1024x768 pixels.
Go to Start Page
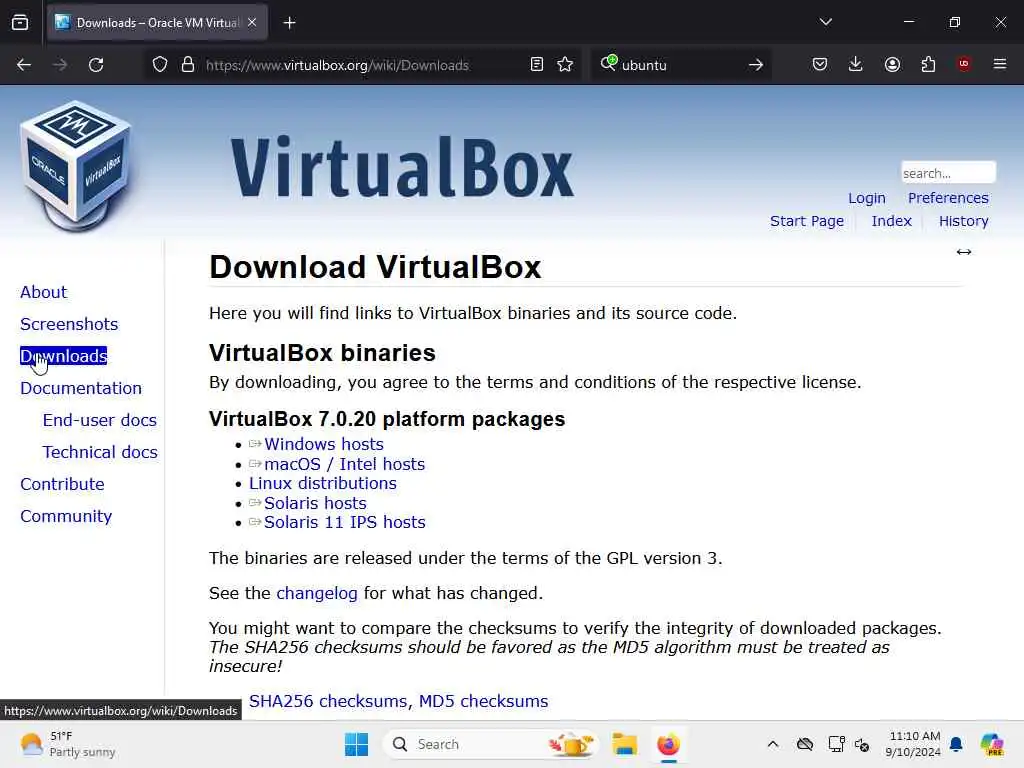coord(807,221)
